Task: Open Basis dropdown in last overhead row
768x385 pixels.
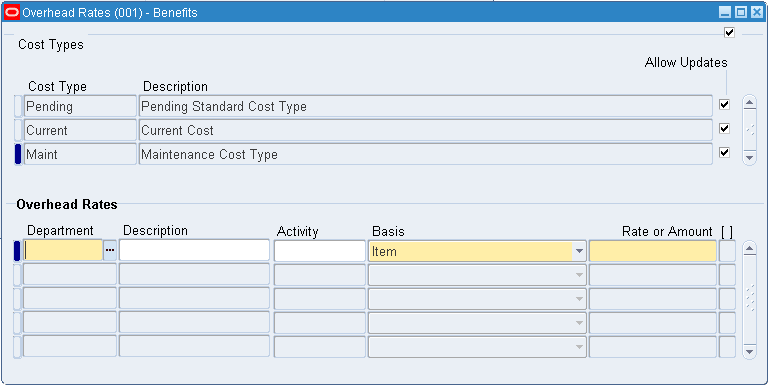Action: [579, 347]
